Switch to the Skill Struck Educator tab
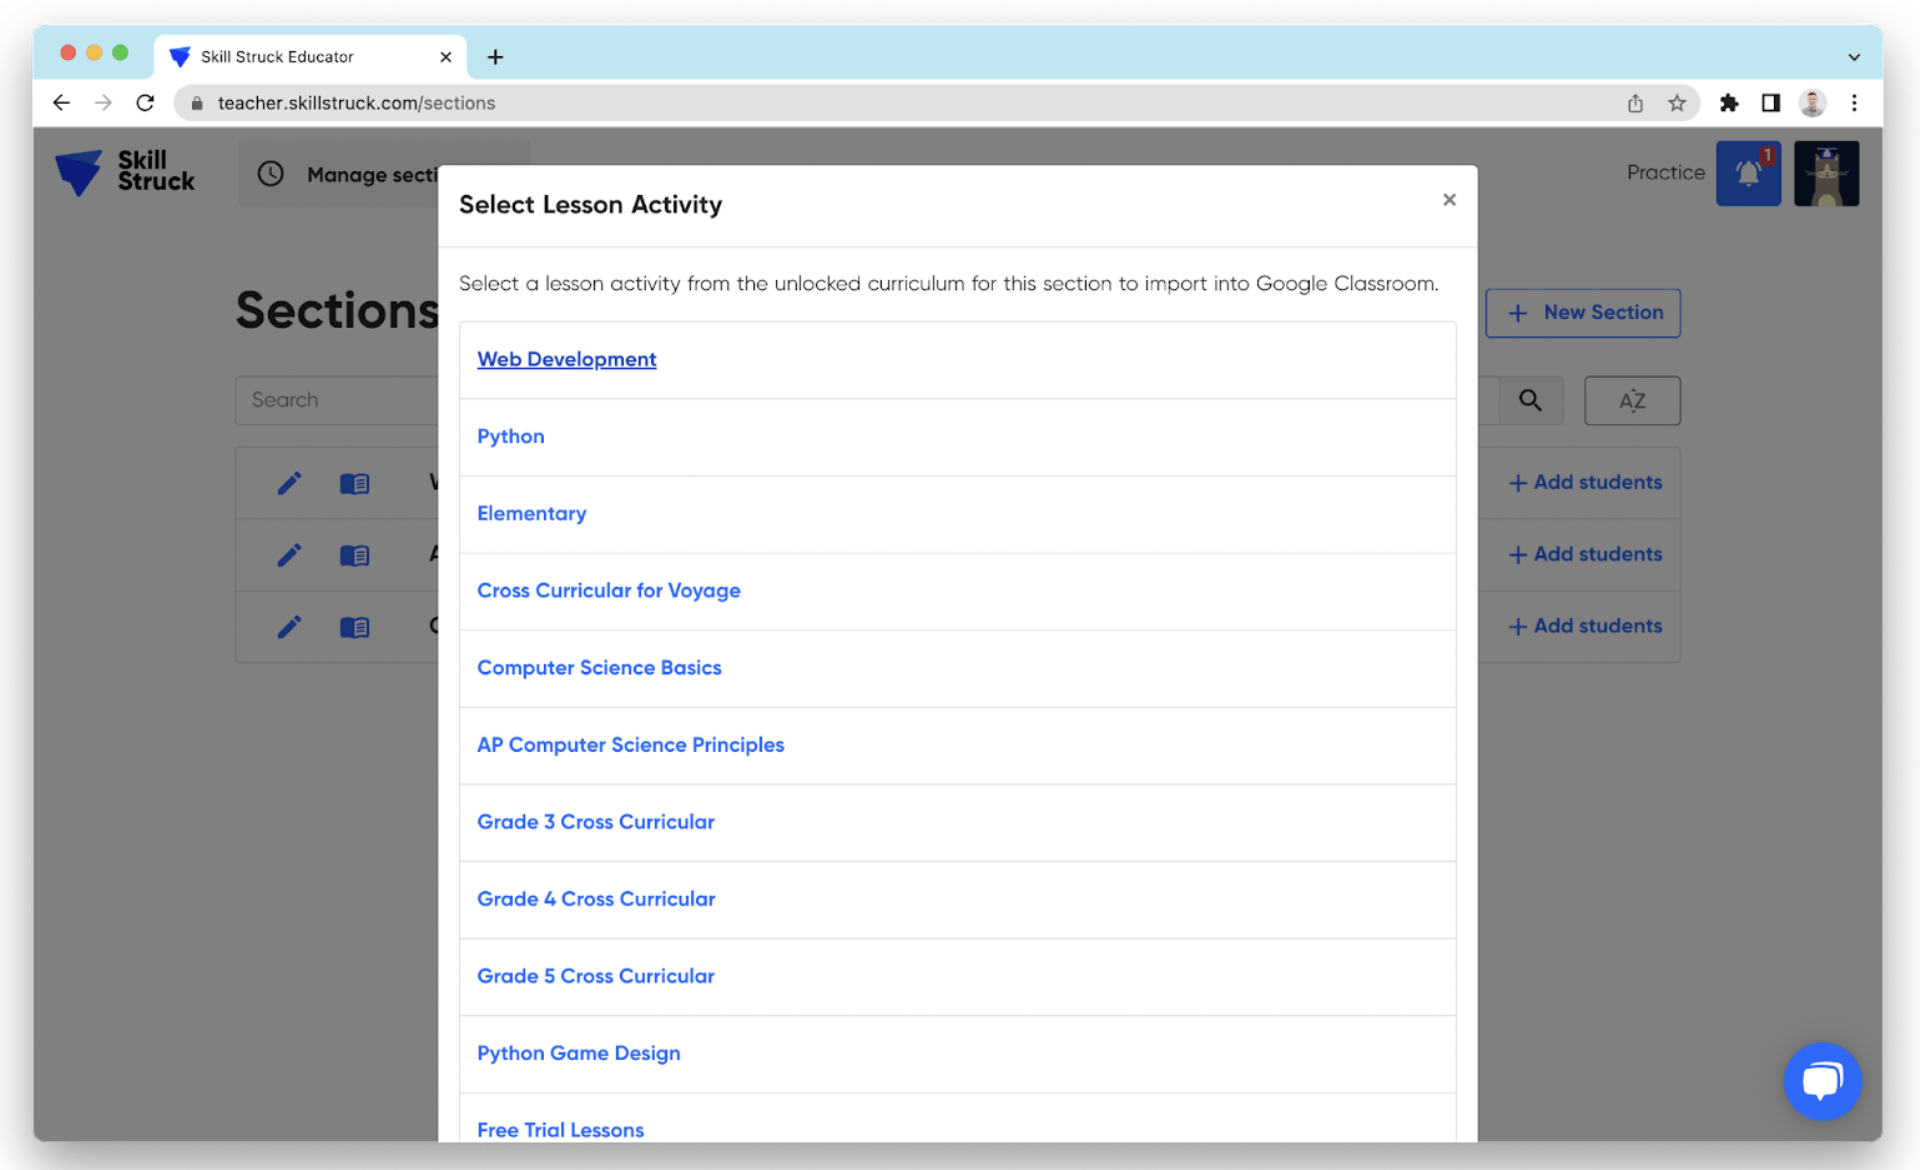Image resolution: width=1920 pixels, height=1170 pixels. 278,56
